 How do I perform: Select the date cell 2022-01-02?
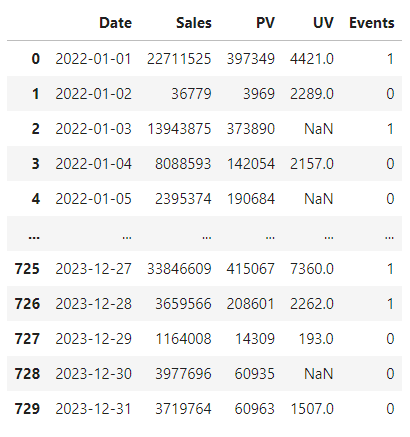coord(94,94)
